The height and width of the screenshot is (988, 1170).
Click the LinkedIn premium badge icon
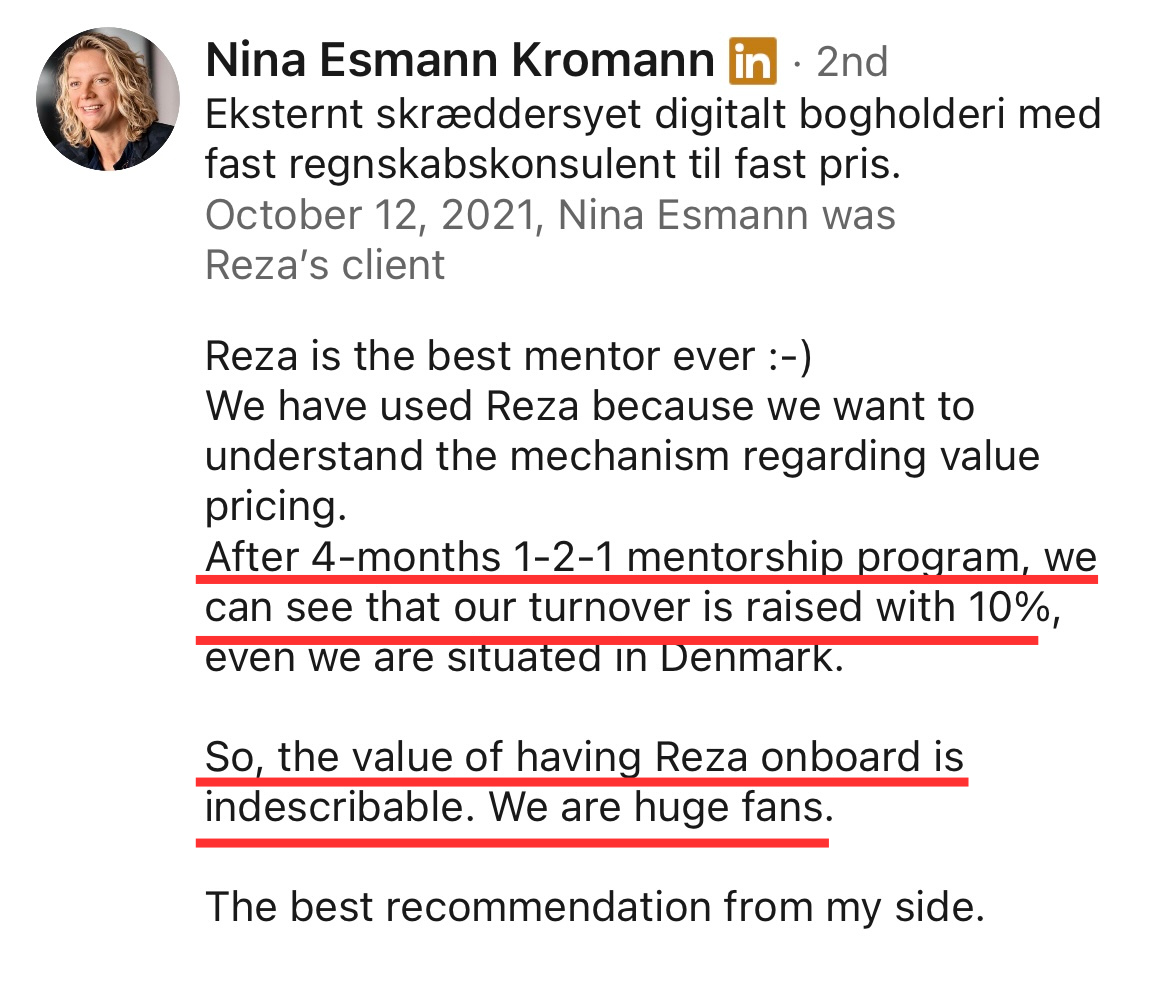click(752, 60)
